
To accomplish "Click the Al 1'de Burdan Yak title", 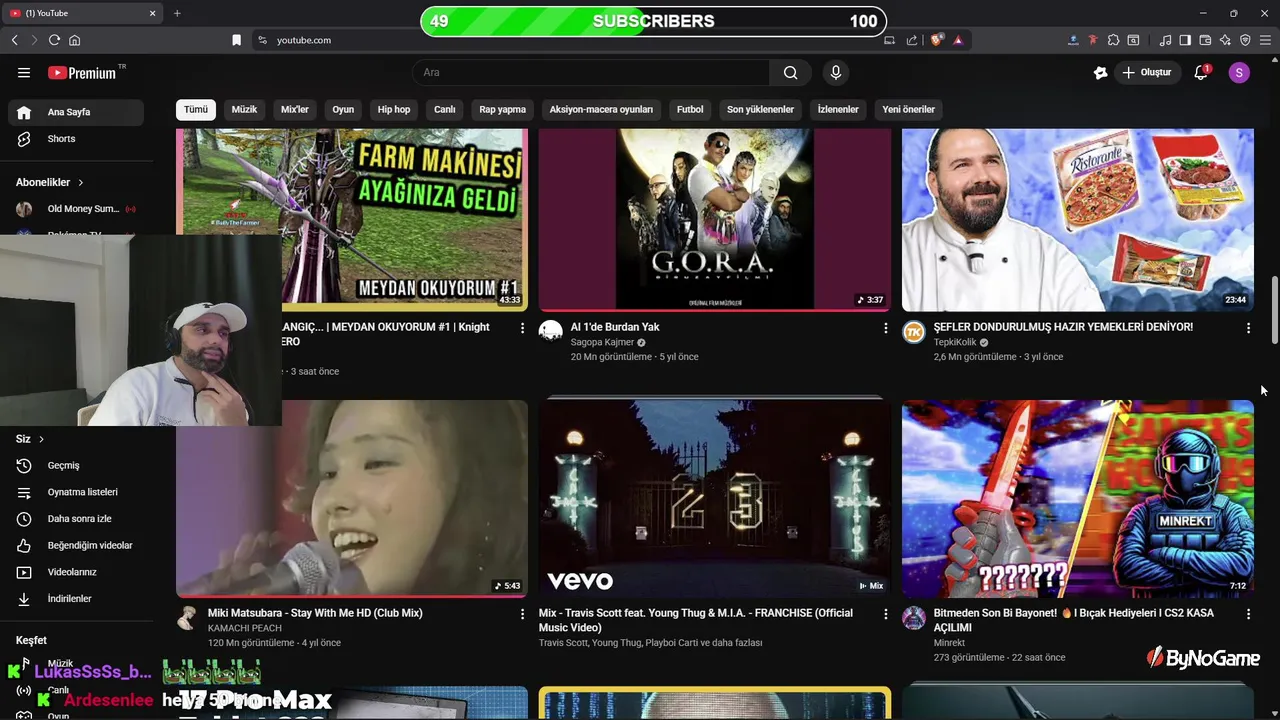I will tap(615, 327).
